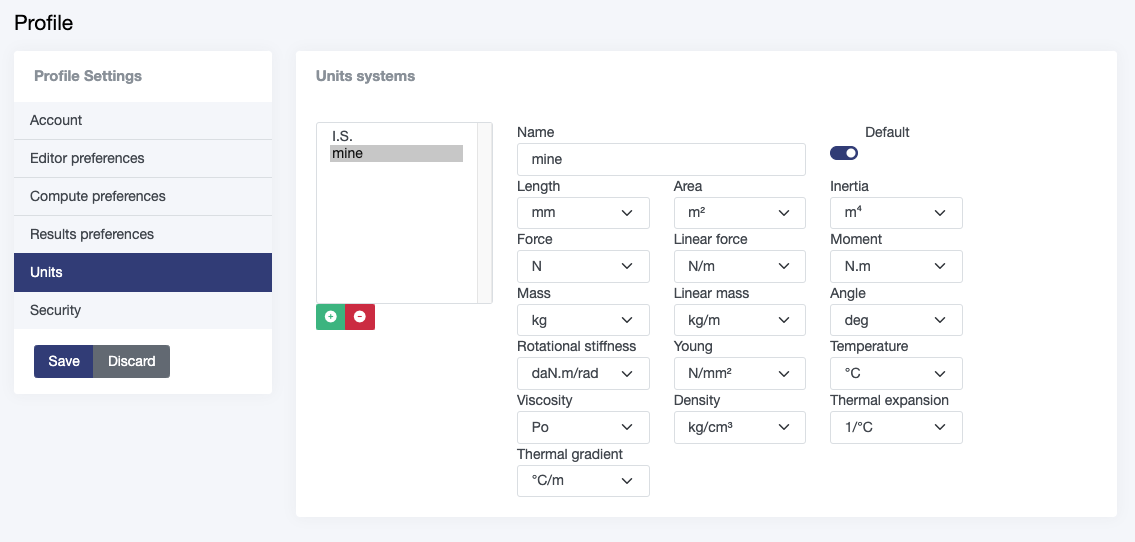
Task: Open the Length unit dropdown
Action: tap(582, 213)
